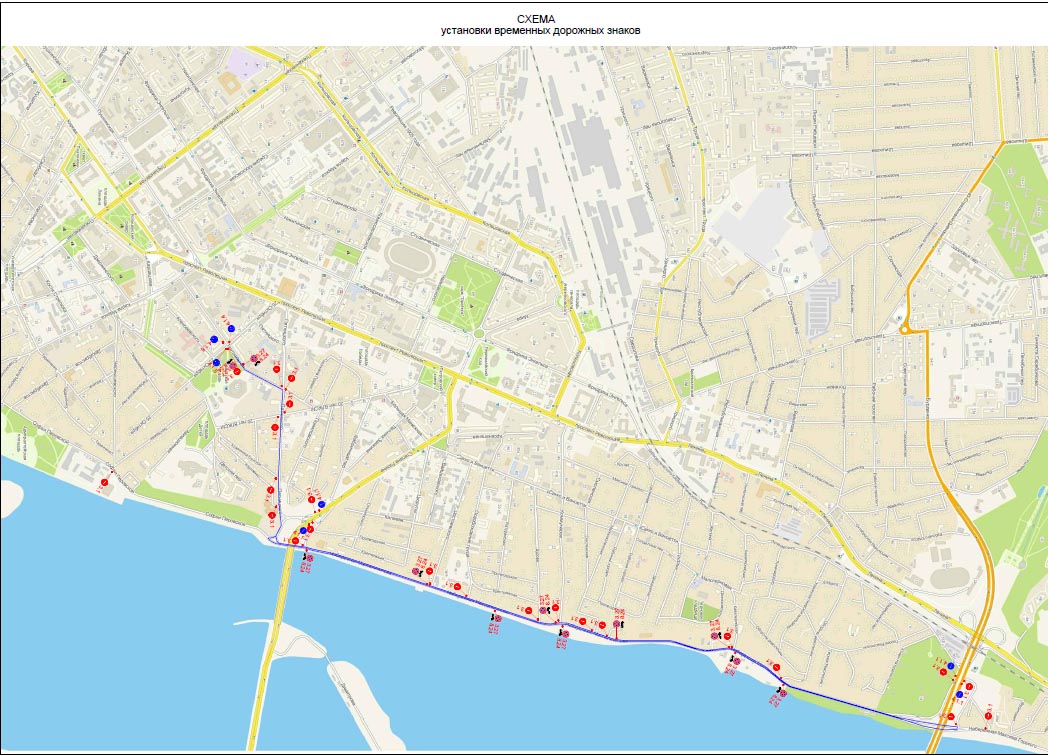Select the topmost blue sign in northwest cluster
The height and width of the screenshot is (755, 1048).
[x=230, y=327]
